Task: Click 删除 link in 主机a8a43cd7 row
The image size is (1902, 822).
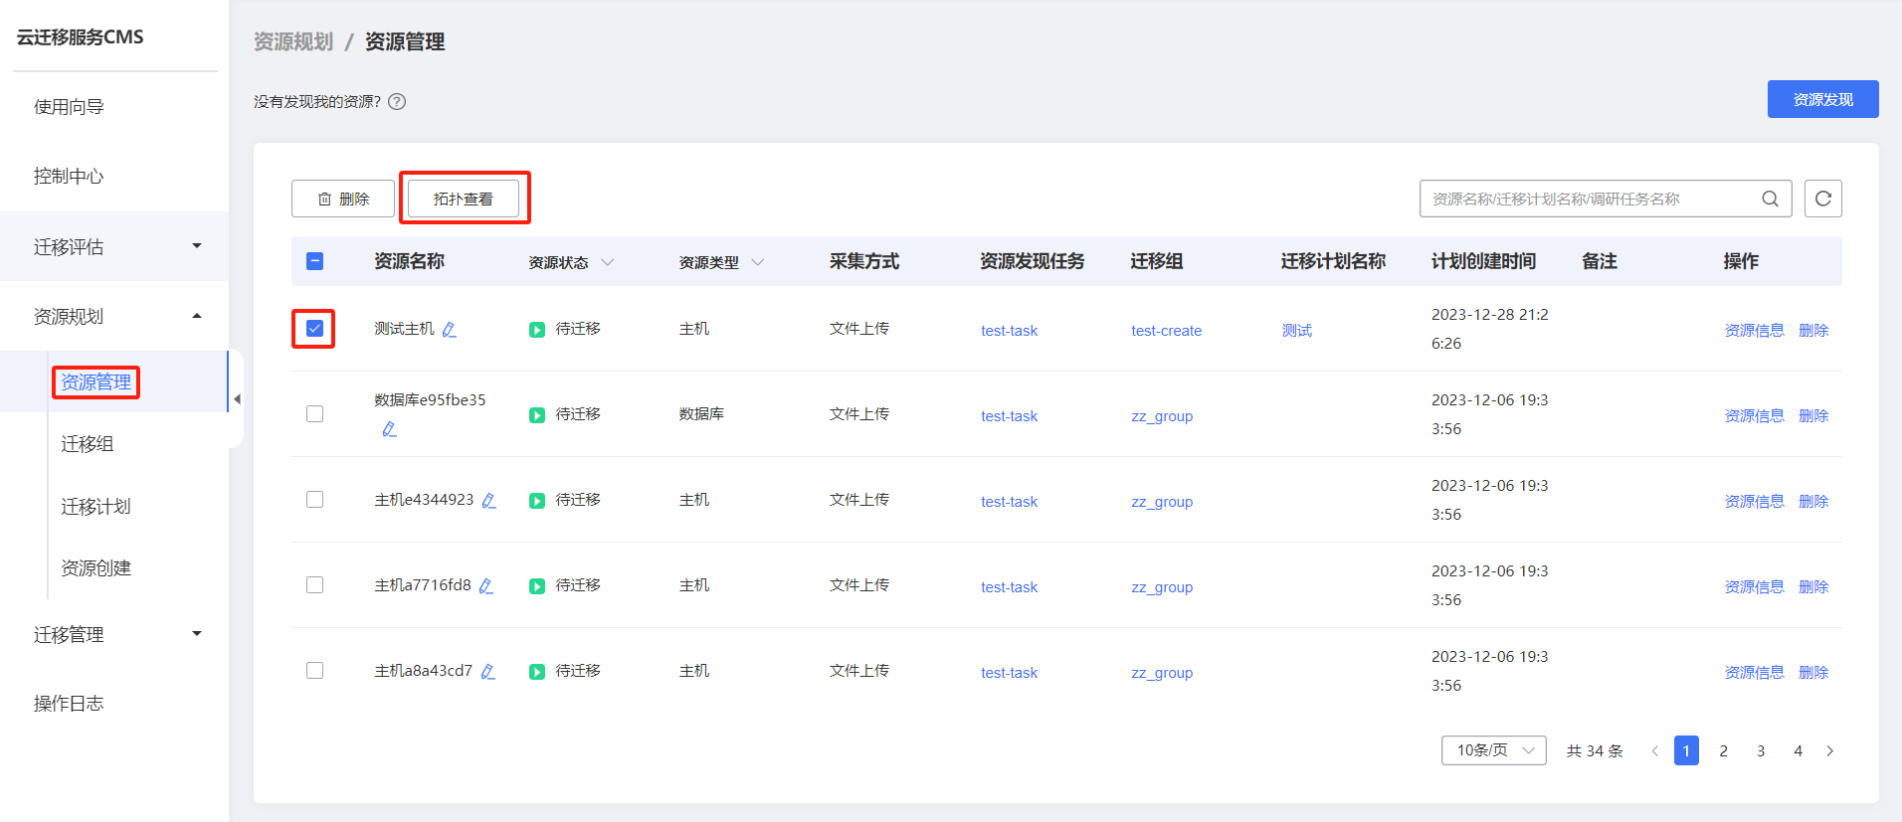Action: coord(1813,672)
